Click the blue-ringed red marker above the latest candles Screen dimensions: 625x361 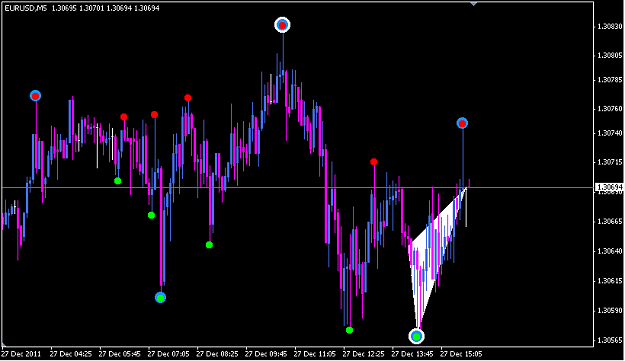coord(462,124)
